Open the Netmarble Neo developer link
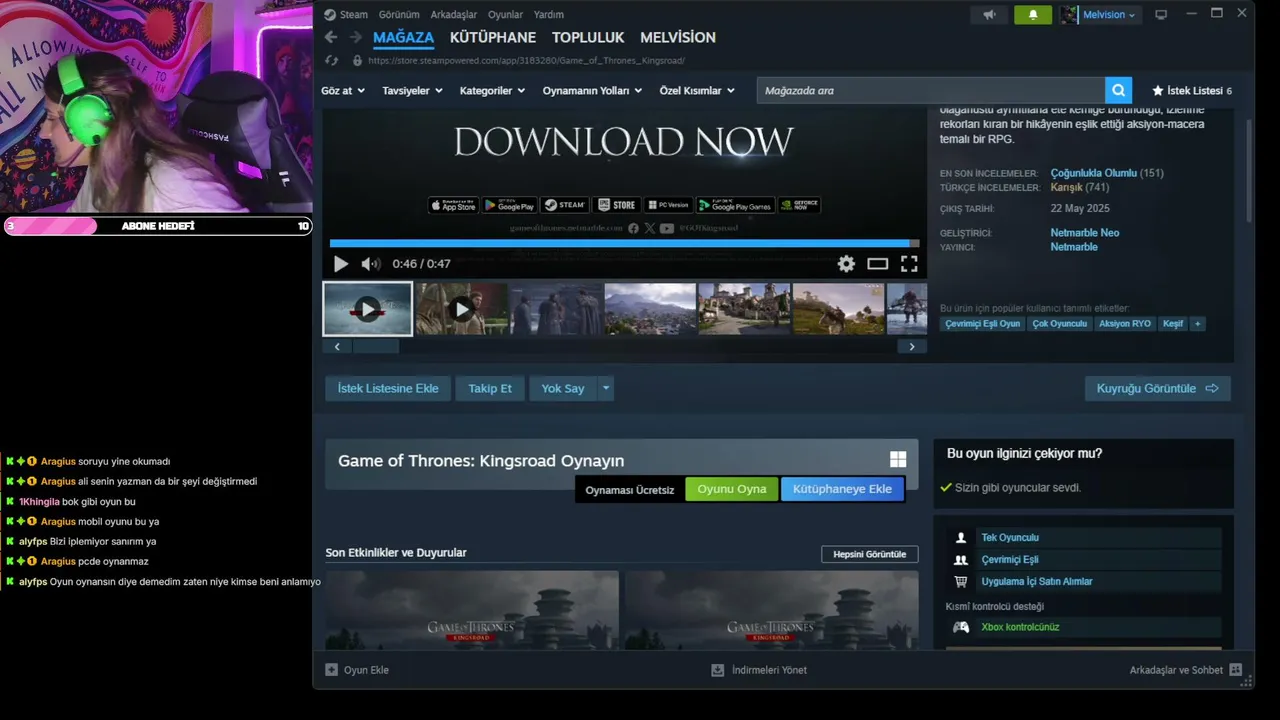The height and width of the screenshot is (720, 1280). coord(1085,233)
